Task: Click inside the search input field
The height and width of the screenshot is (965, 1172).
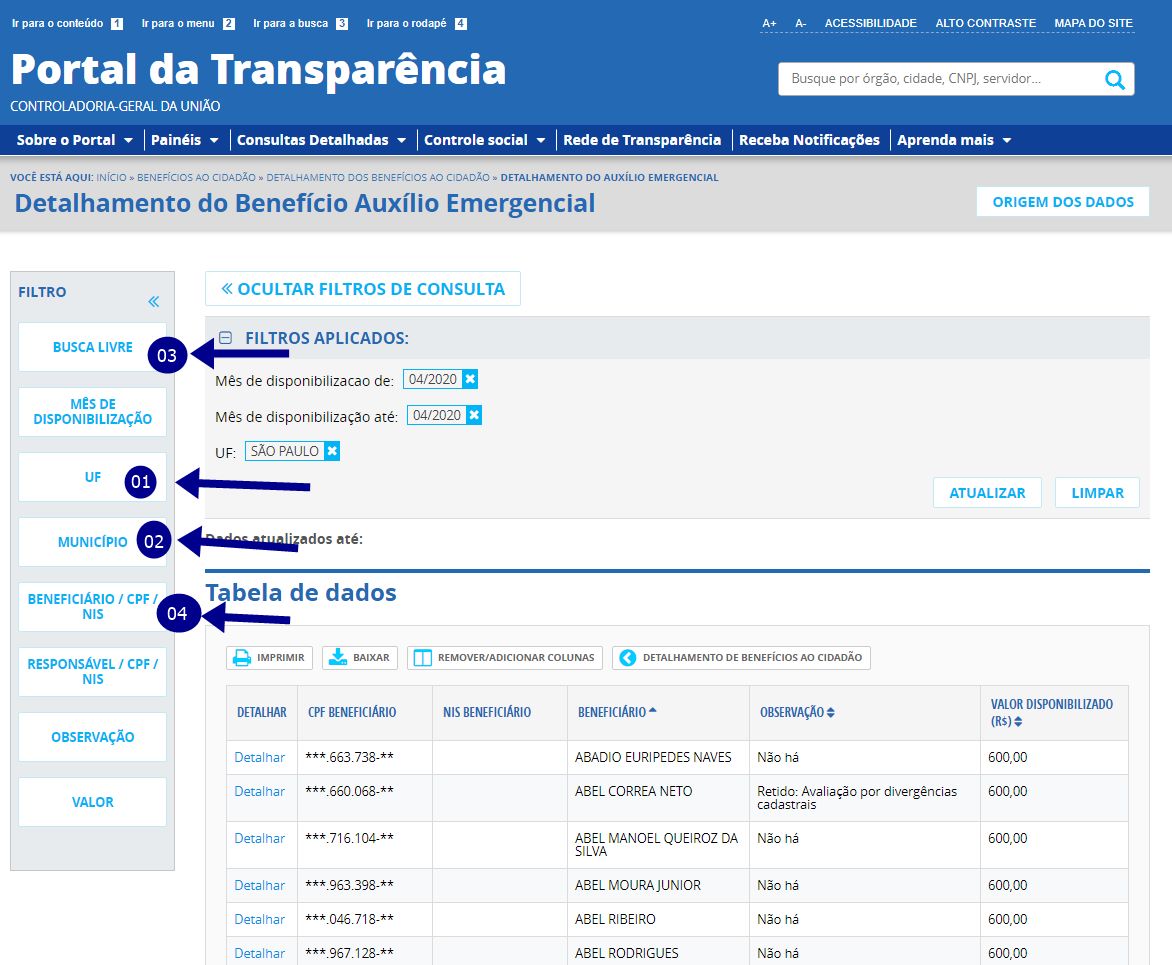Action: pyautogui.click(x=930, y=78)
